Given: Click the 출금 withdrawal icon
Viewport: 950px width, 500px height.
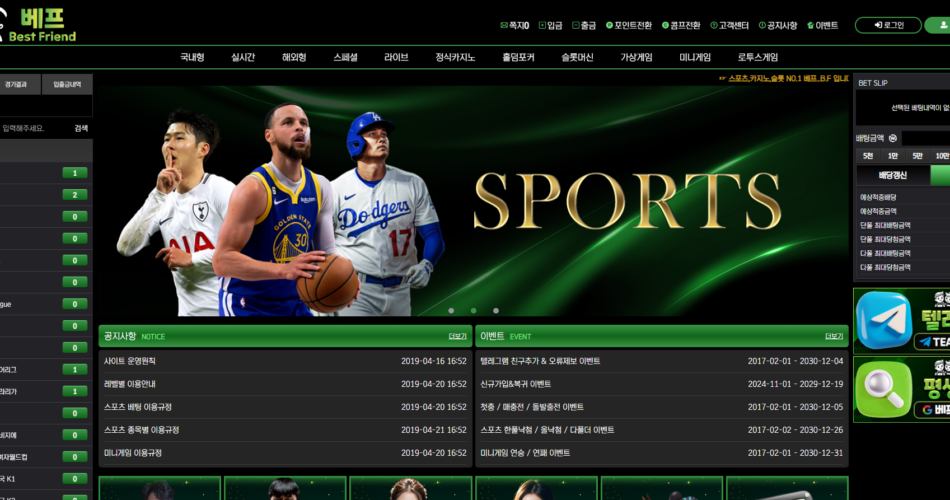Looking at the screenshot, I should coord(575,25).
